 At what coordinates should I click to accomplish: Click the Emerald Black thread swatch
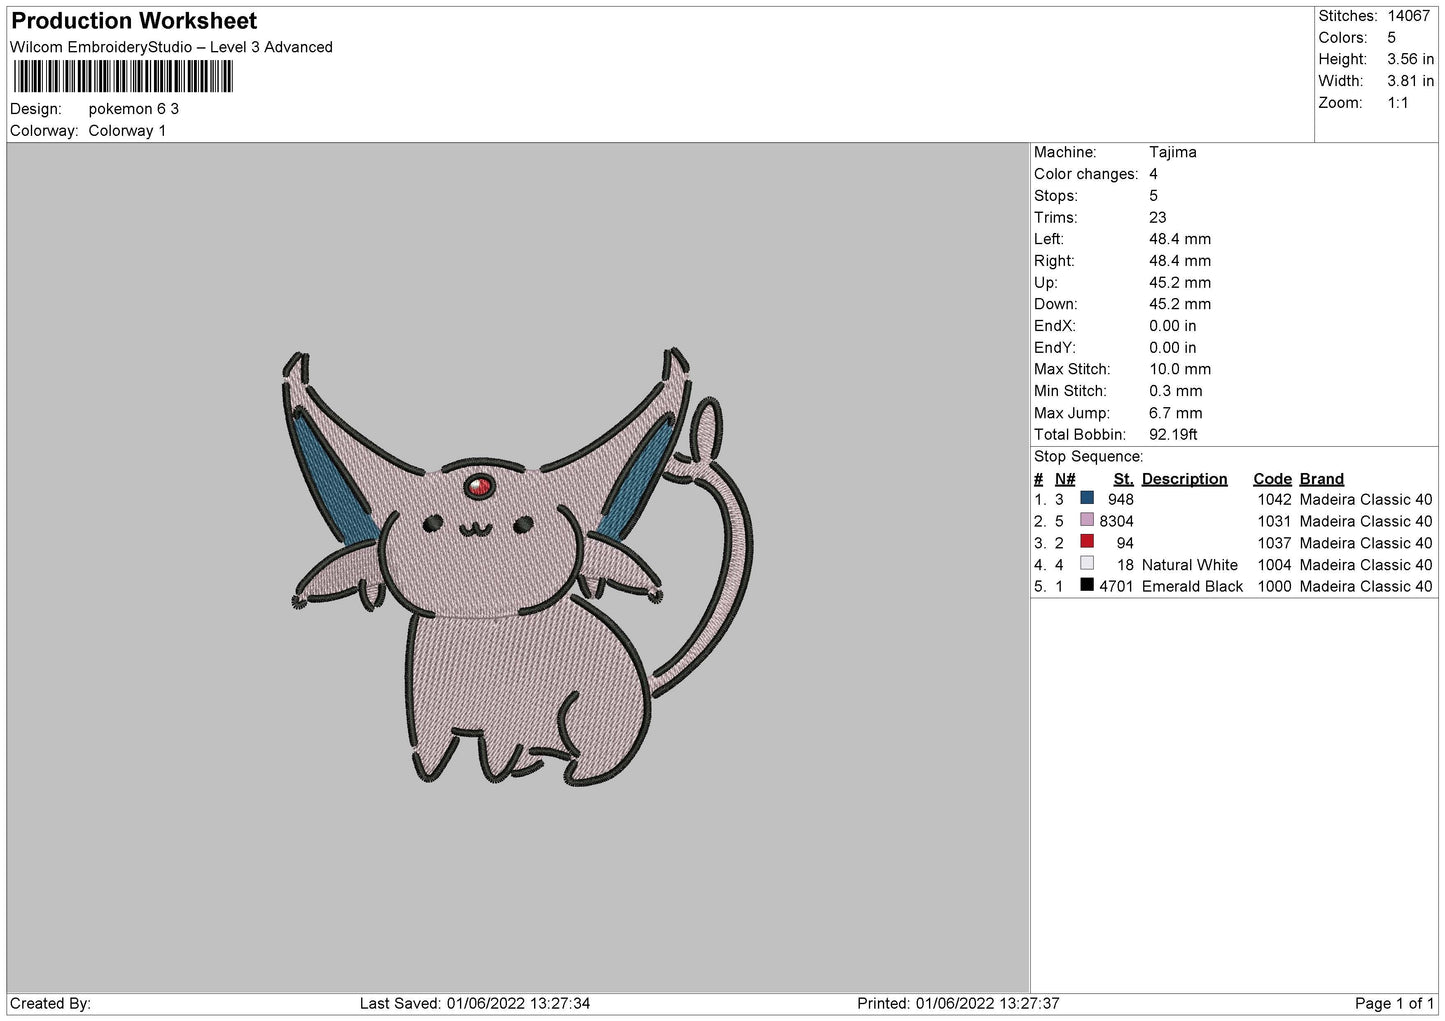pyautogui.click(x=1087, y=585)
